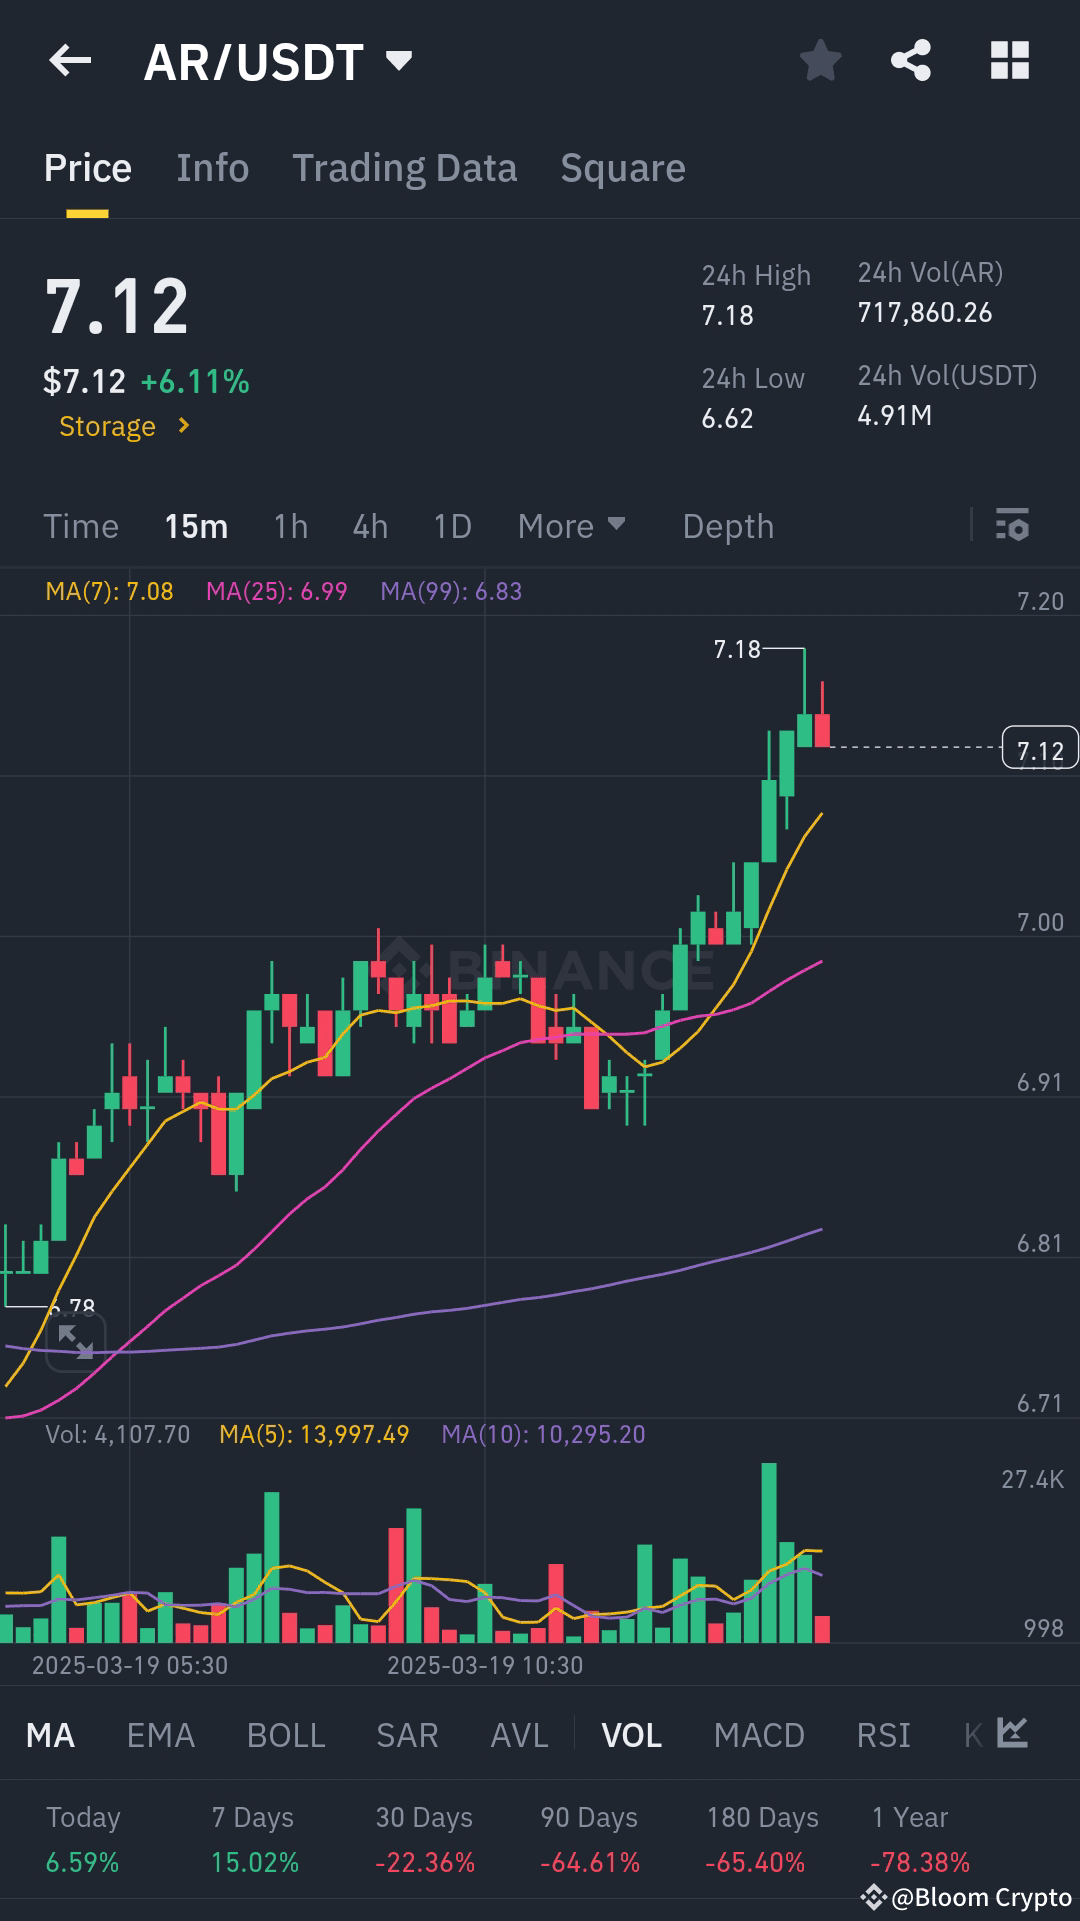Tap the 1 Year -78.38% performance value
This screenshot has width=1080, height=1921.
pos(920,1862)
